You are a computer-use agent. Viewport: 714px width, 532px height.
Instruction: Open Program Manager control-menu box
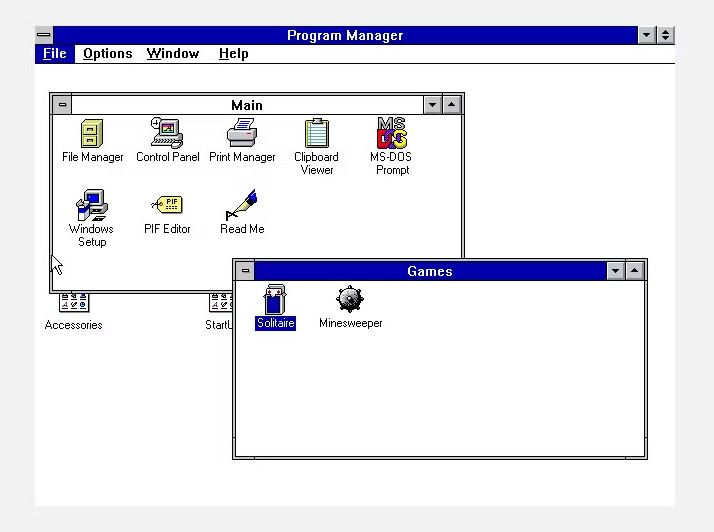click(x=44, y=35)
